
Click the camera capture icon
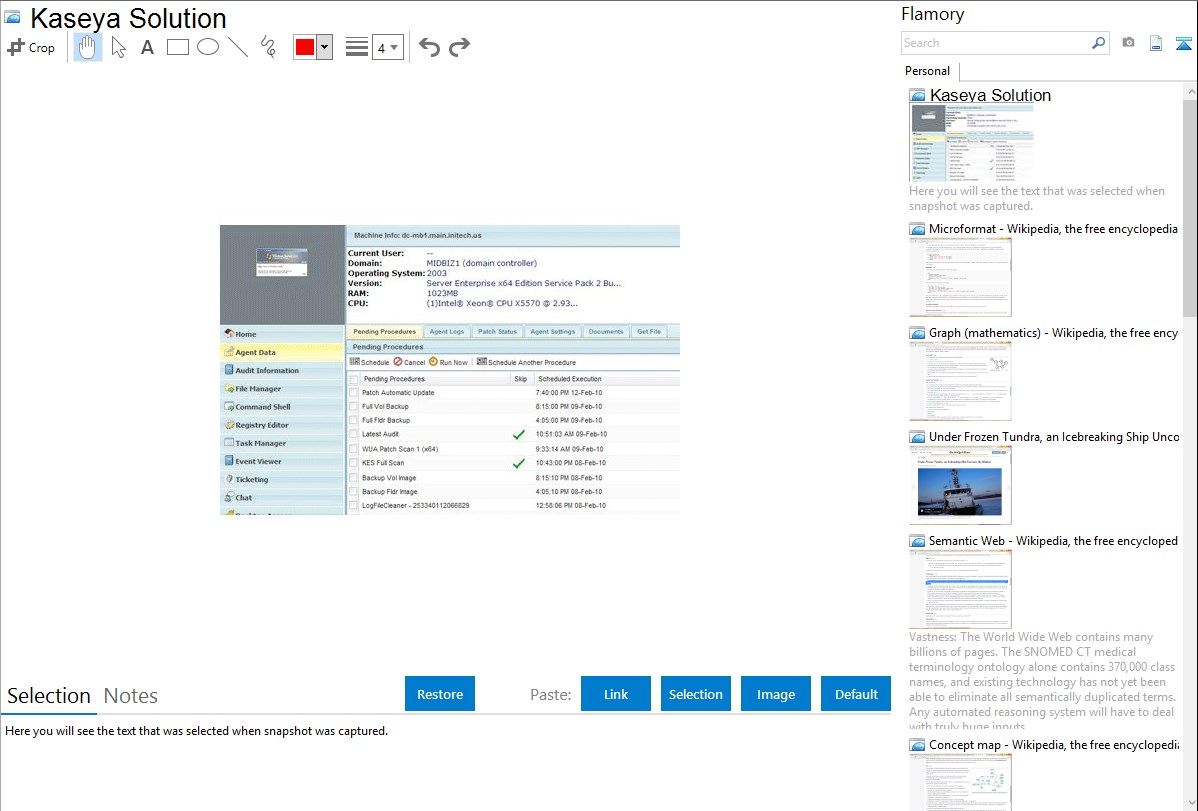click(x=1128, y=43)
